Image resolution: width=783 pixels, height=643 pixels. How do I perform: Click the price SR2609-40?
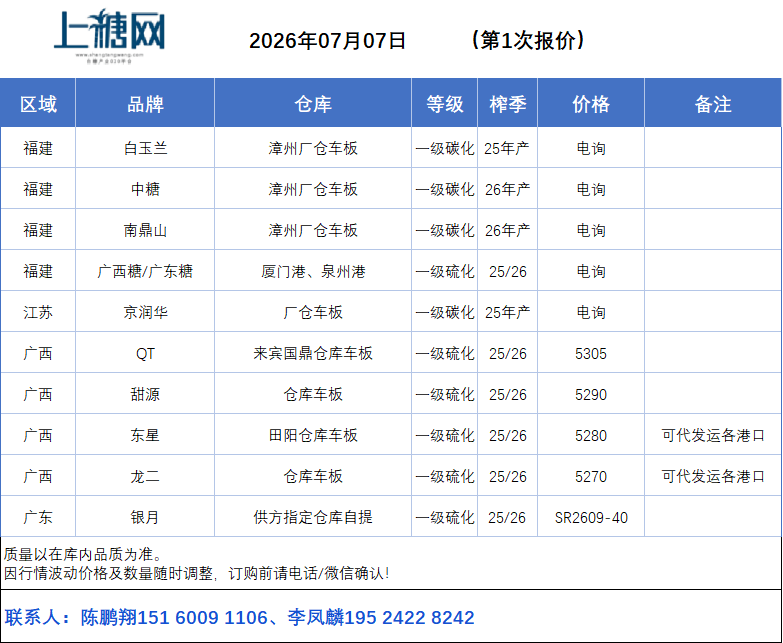click(591, 517)
